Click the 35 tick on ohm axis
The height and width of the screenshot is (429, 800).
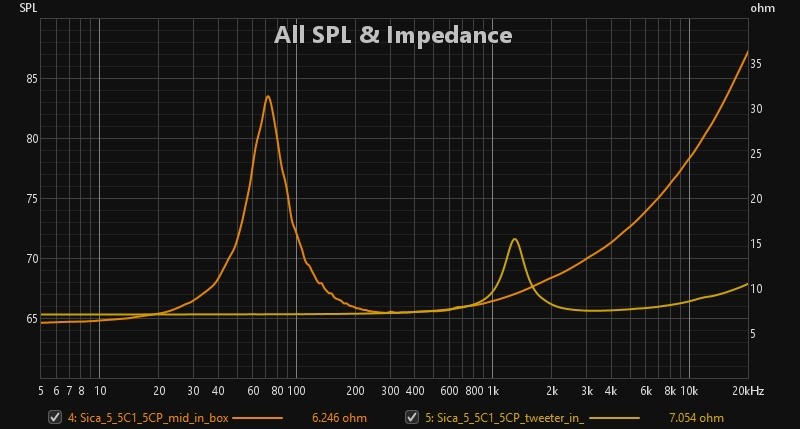click(756, 64)
